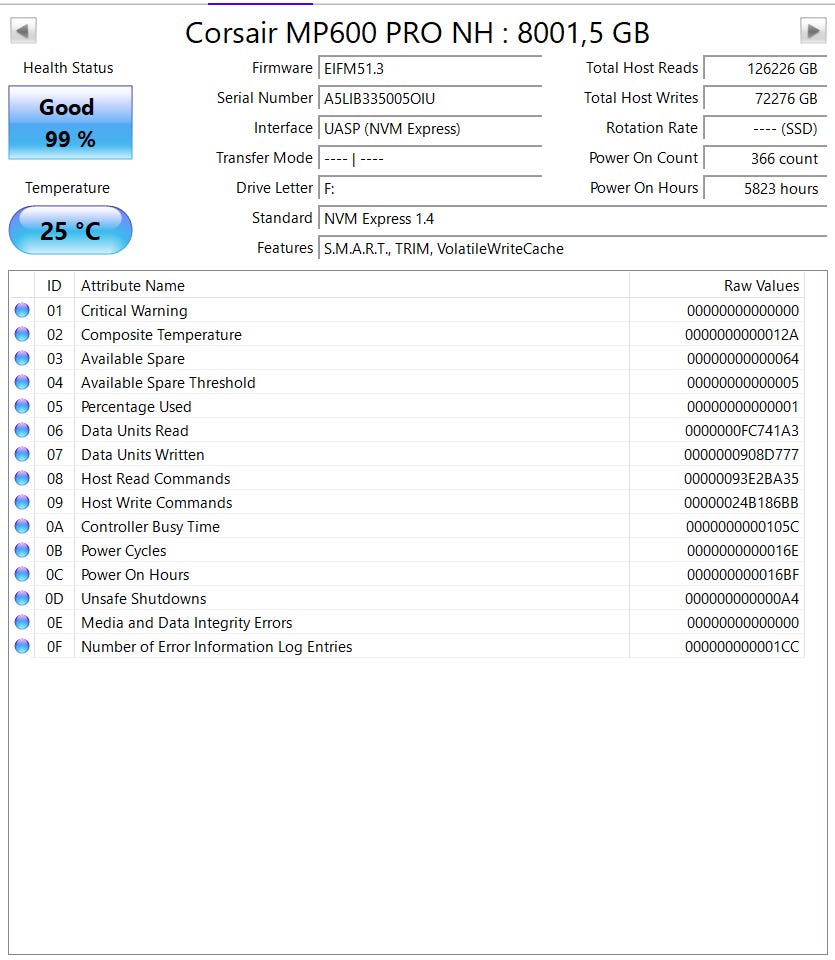This screenshot has height=960, width=835.
Task: Click the status orb for row 0C Power On Hours
Action: [22, 574]
